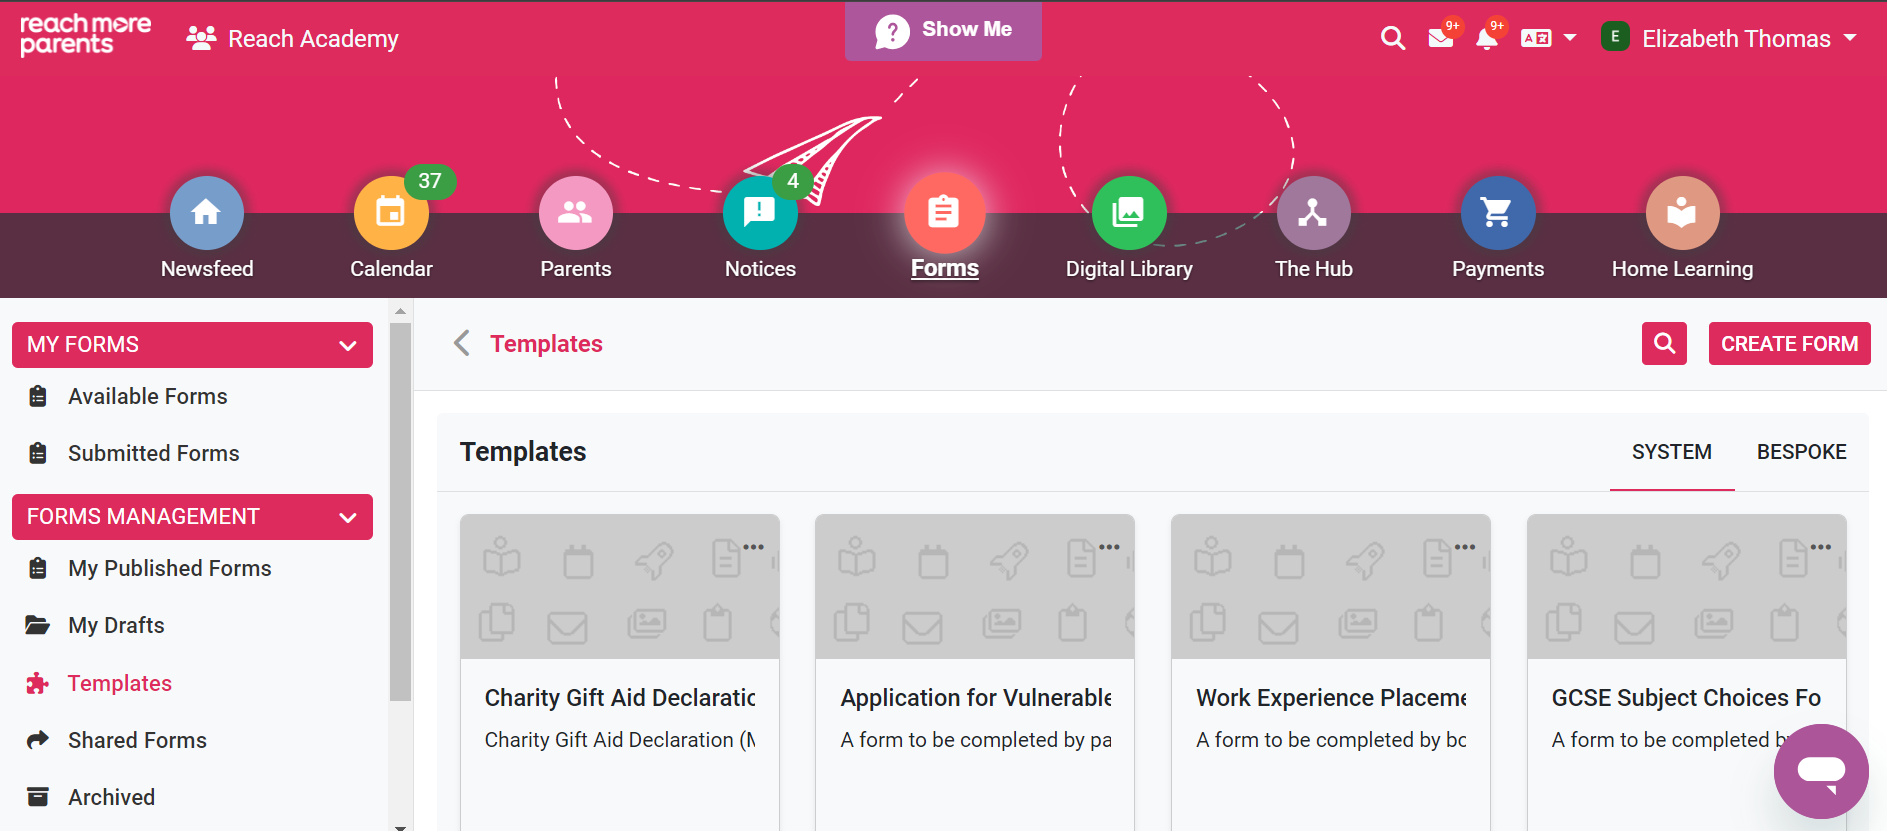Viewport: 1887px width, 831px height.
Task: Open the messages envelope icon
Action: [1441, 39]
